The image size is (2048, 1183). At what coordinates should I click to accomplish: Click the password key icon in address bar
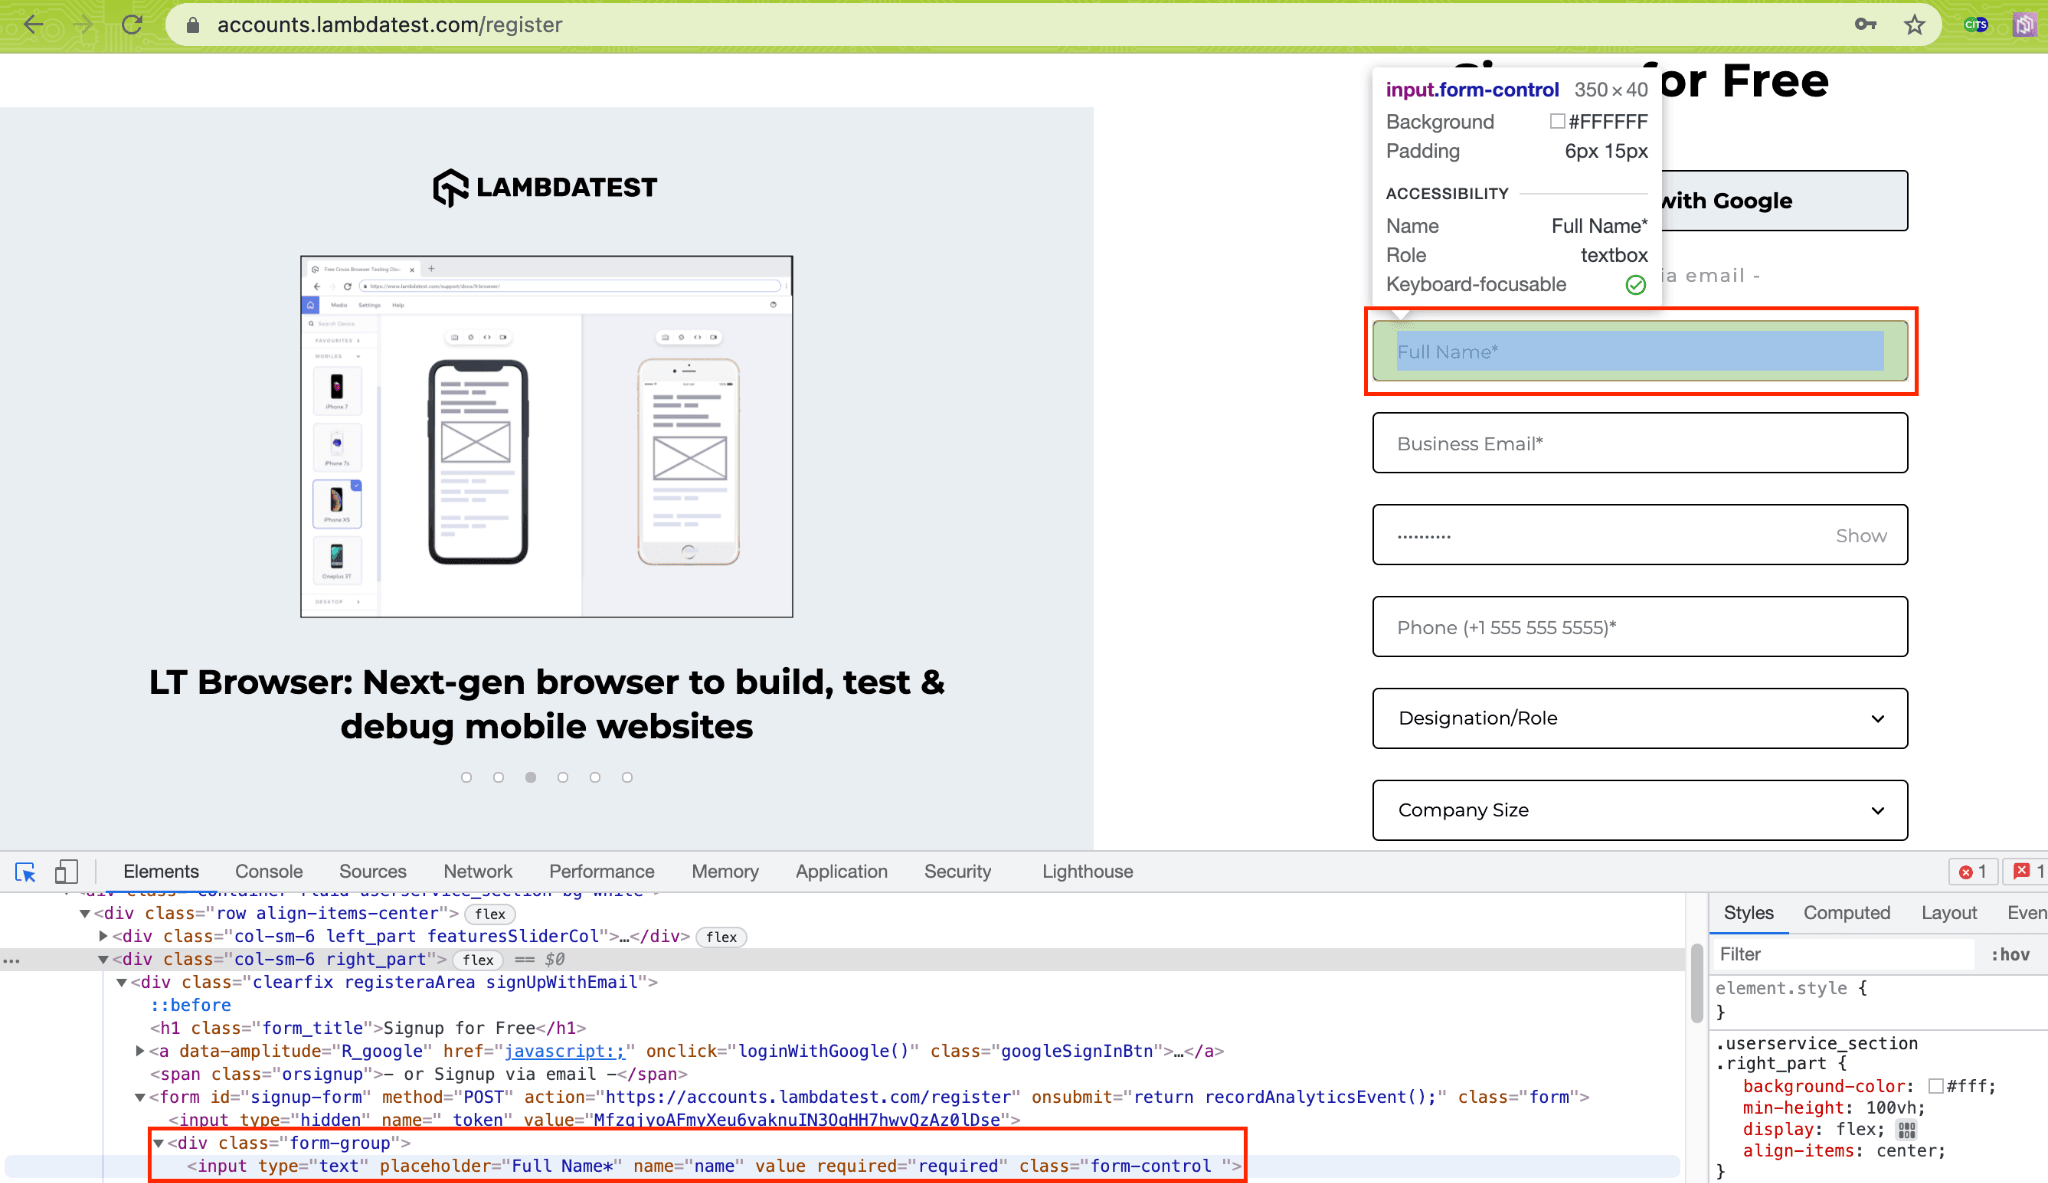[x=1865, y=24]
